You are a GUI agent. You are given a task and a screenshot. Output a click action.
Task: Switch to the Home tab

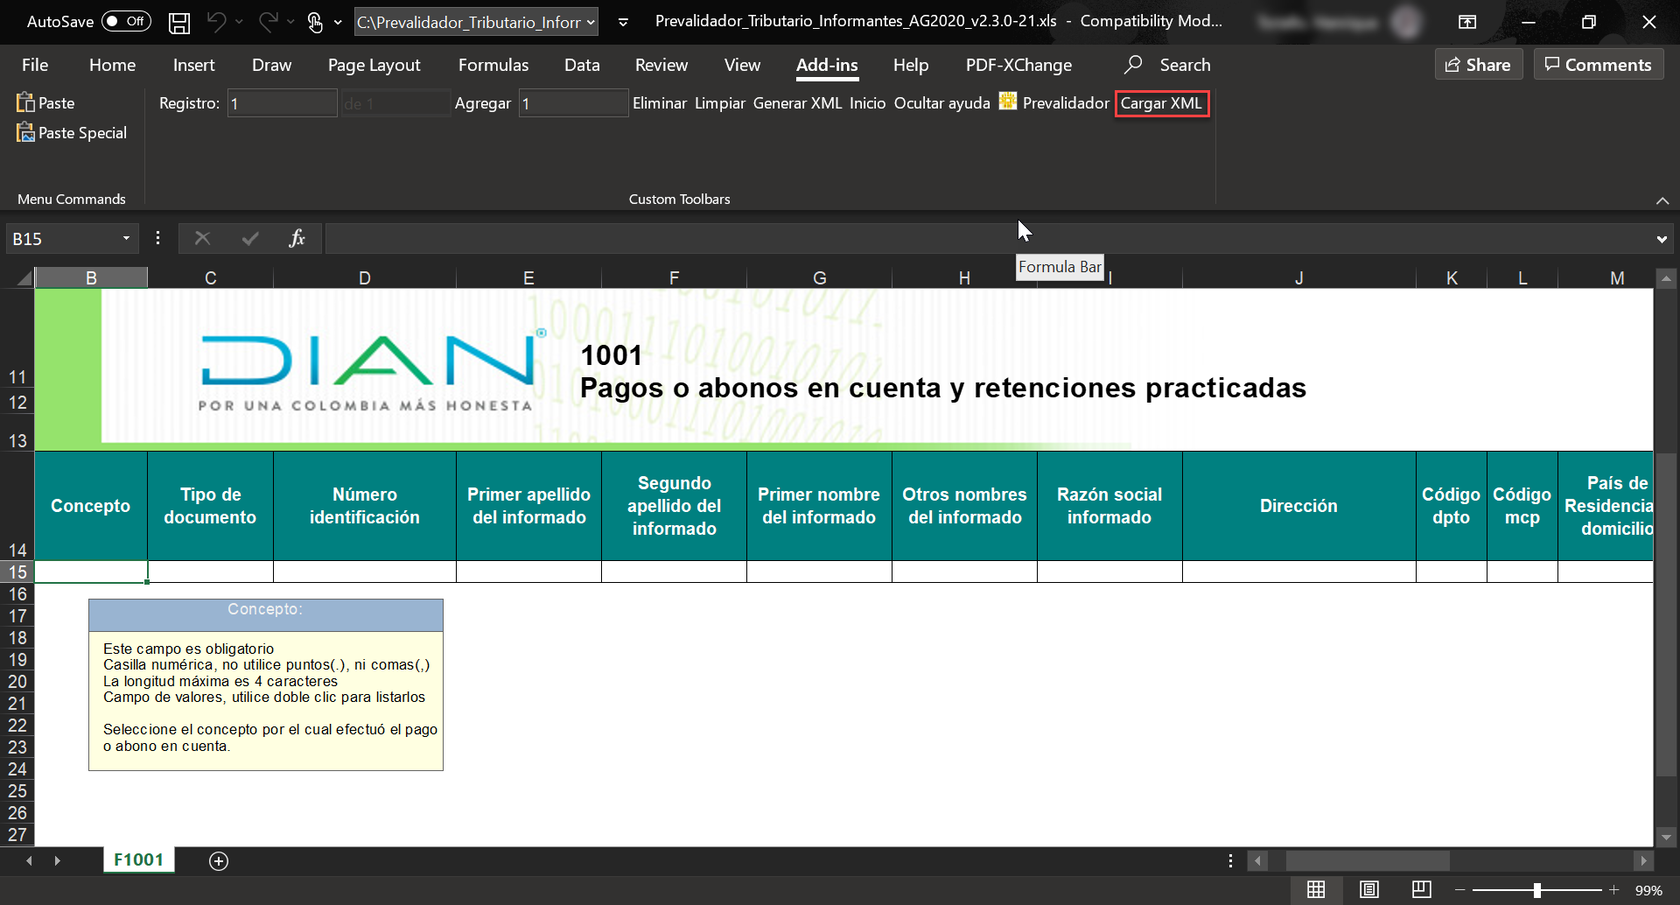tap(112, 65)
